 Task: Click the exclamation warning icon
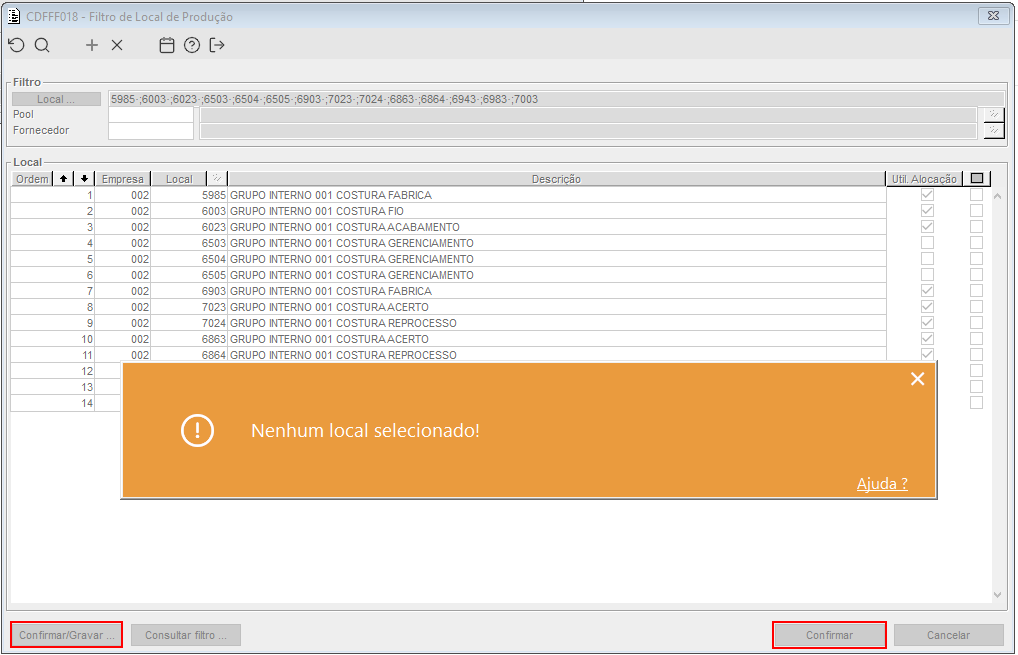pyautogui.click(x=197, y=430)
